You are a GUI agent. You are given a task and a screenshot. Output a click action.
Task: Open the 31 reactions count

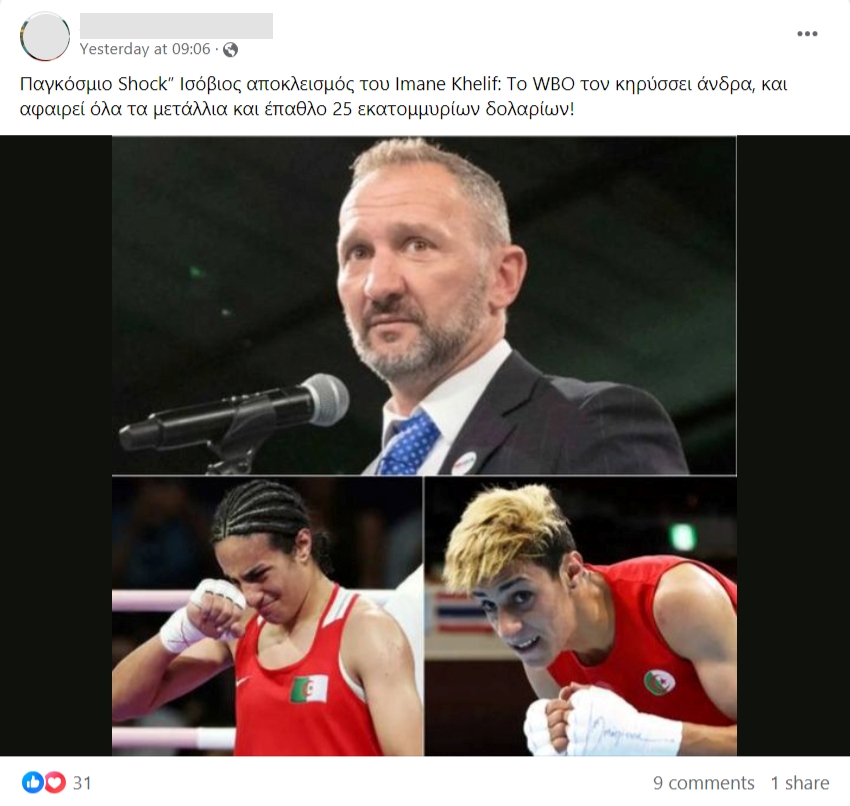pyautogui.click(x=82, y=783)
